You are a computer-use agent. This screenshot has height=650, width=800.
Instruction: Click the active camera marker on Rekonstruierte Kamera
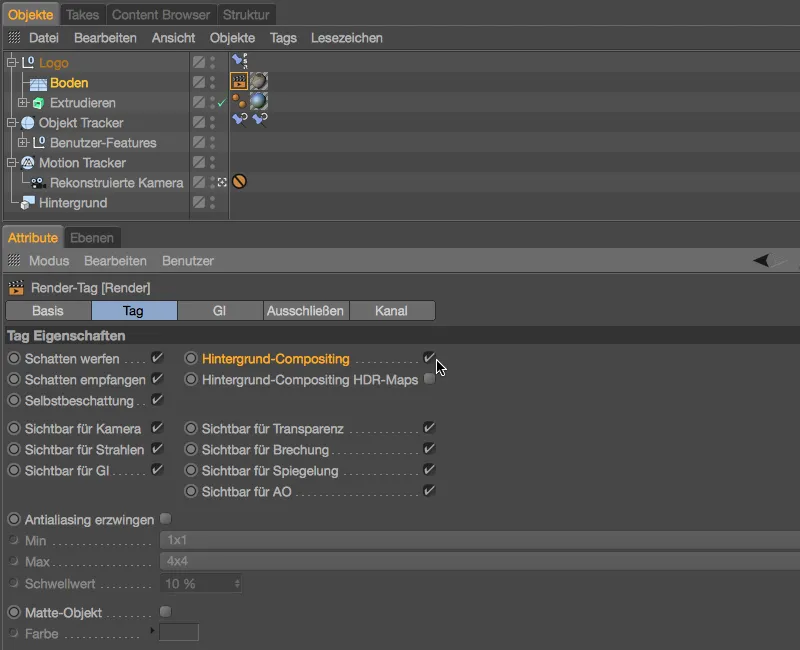point(222,182)
